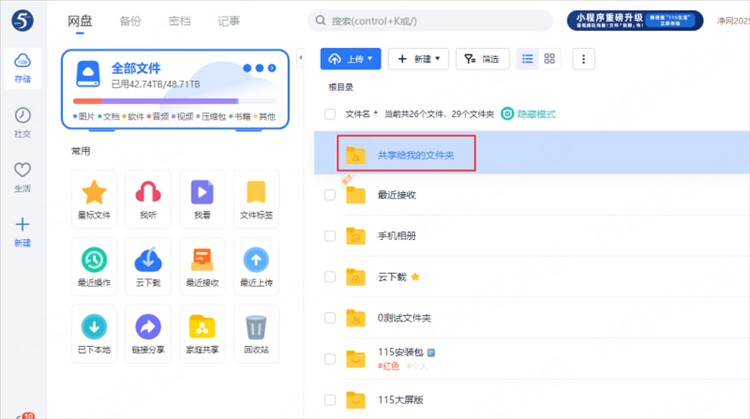Click the 115 logo icon
Screen dimensions: 750x419
coord(22,21)
